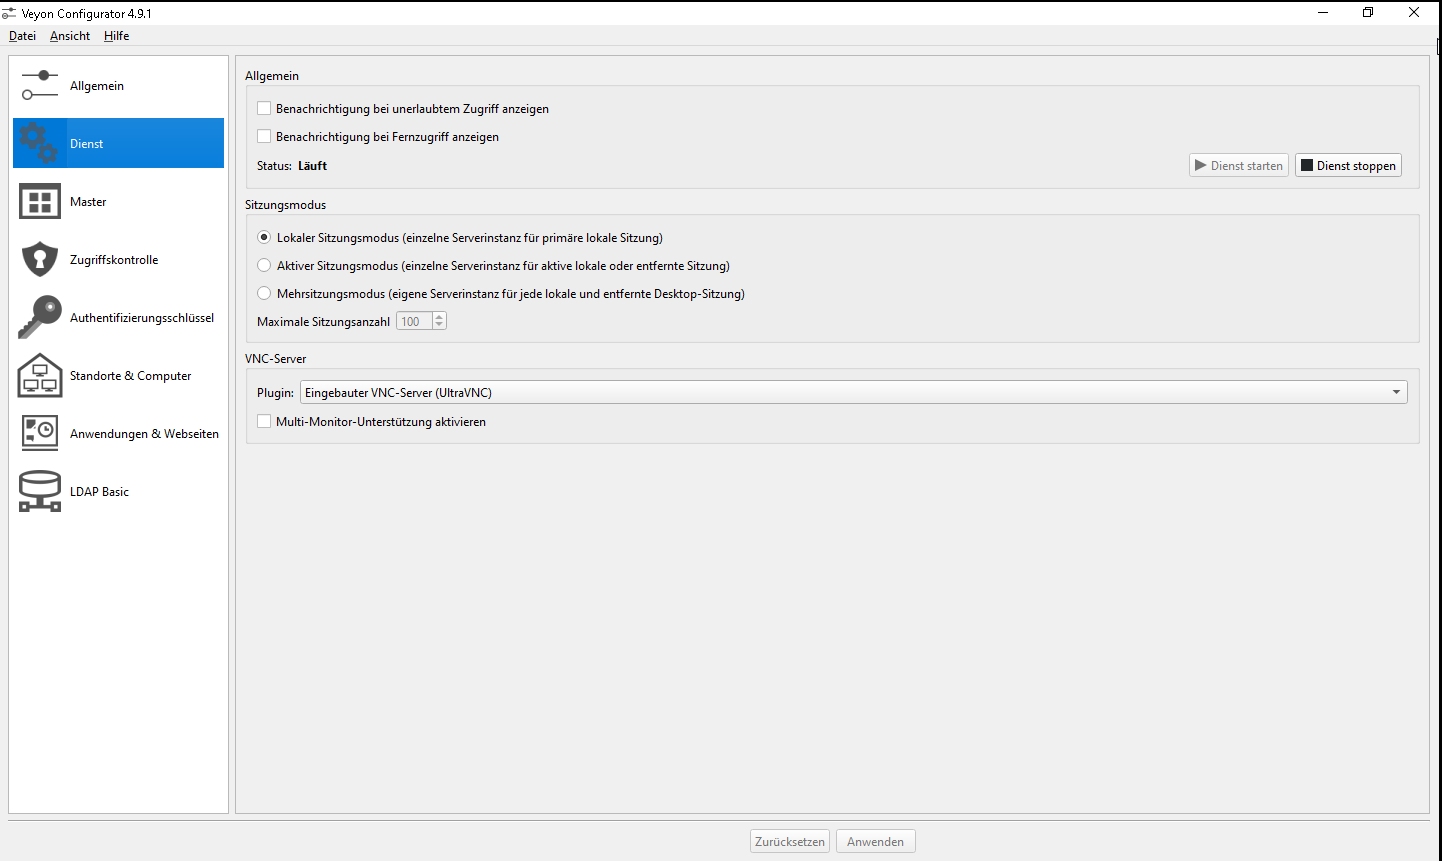Choose Mehrsitzungsmodus radio option

[264, 294]
